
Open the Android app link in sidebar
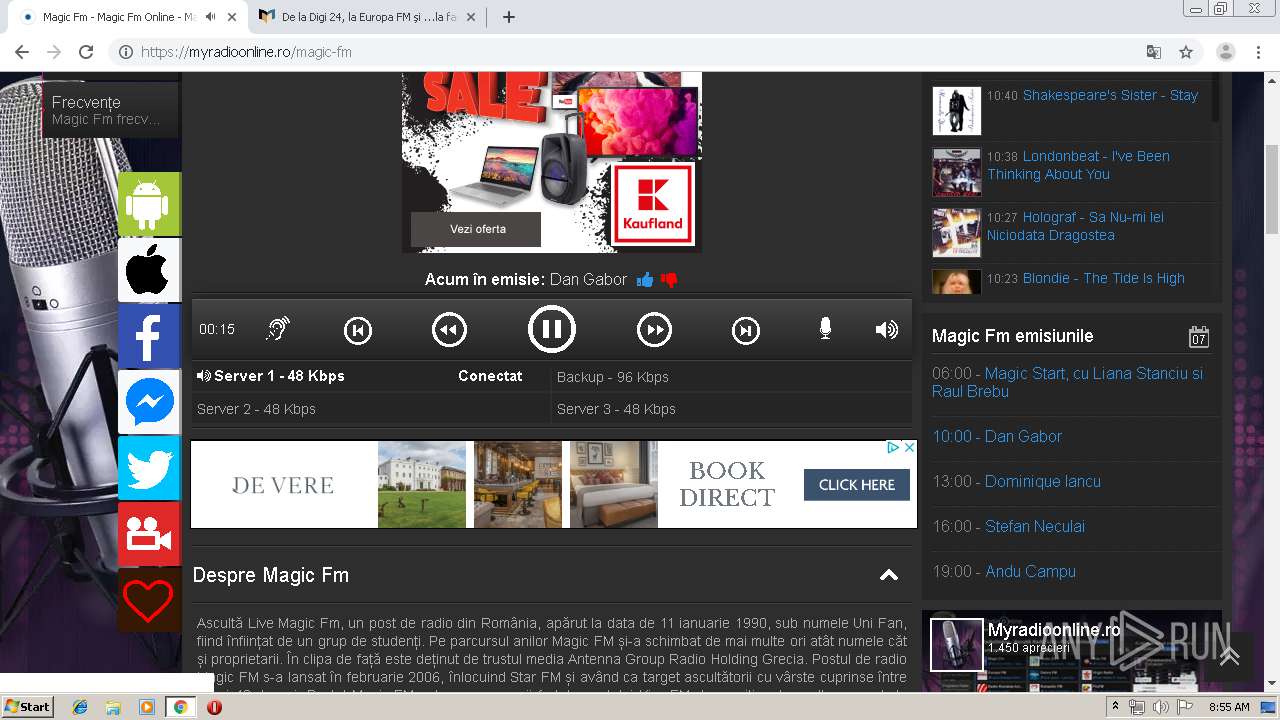149,204
